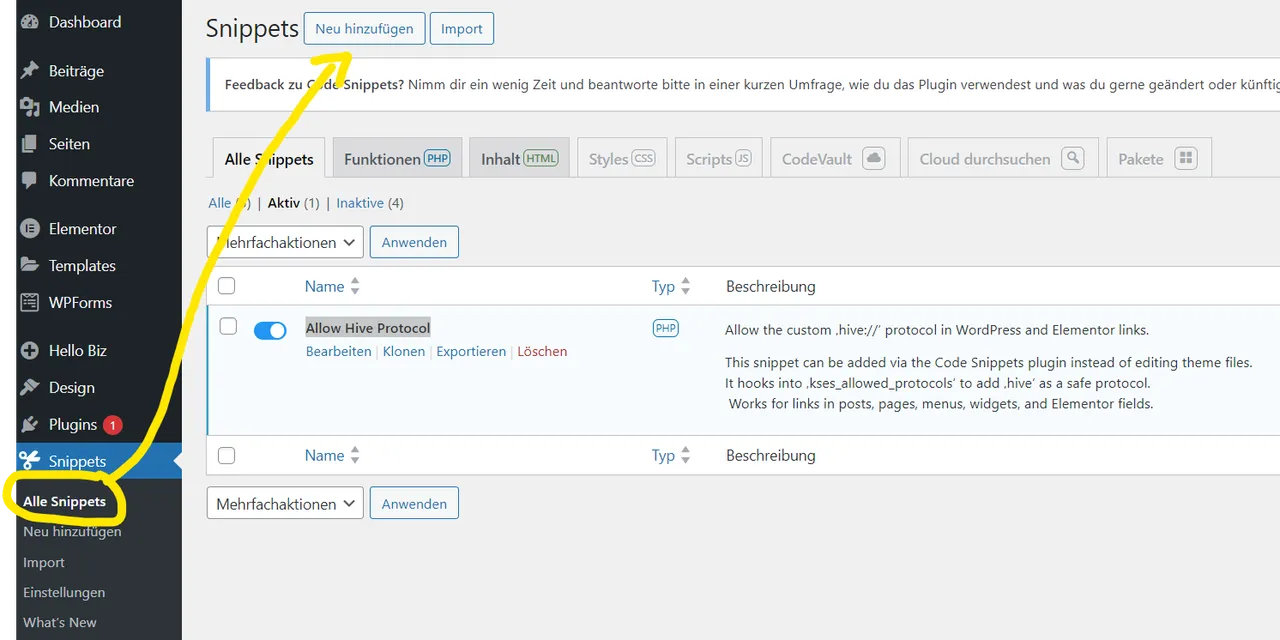1280x640 pixels.
Task: Switch to the Styles tab
Action: 622,159
